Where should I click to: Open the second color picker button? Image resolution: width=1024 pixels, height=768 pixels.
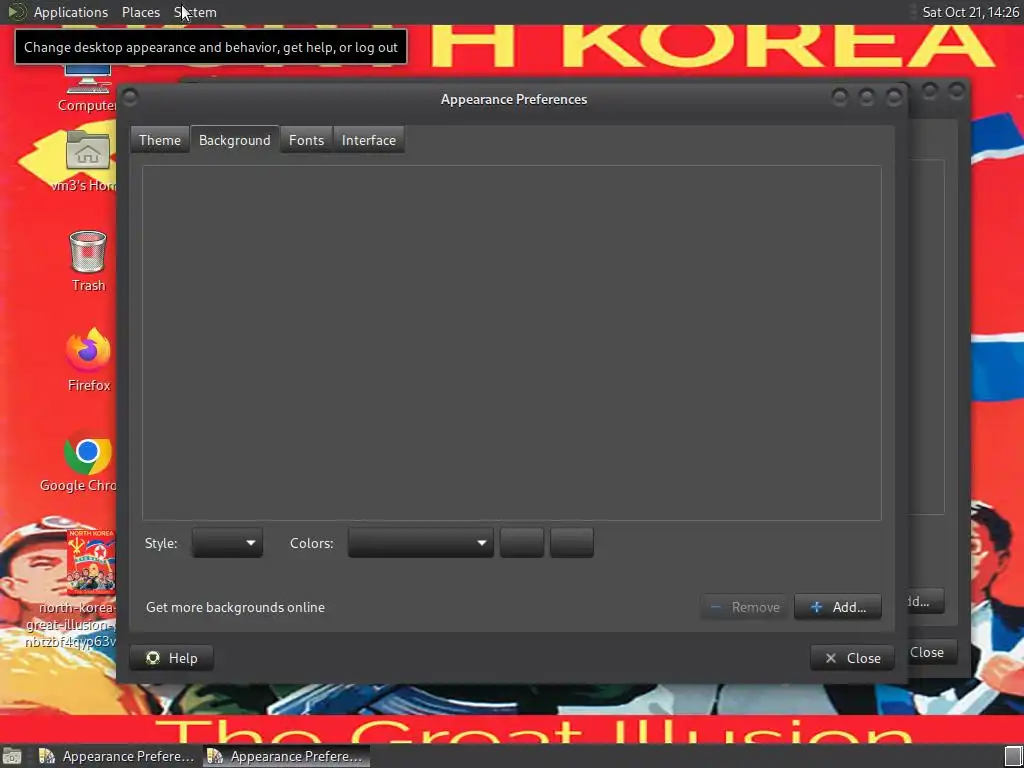pos(571,543)
